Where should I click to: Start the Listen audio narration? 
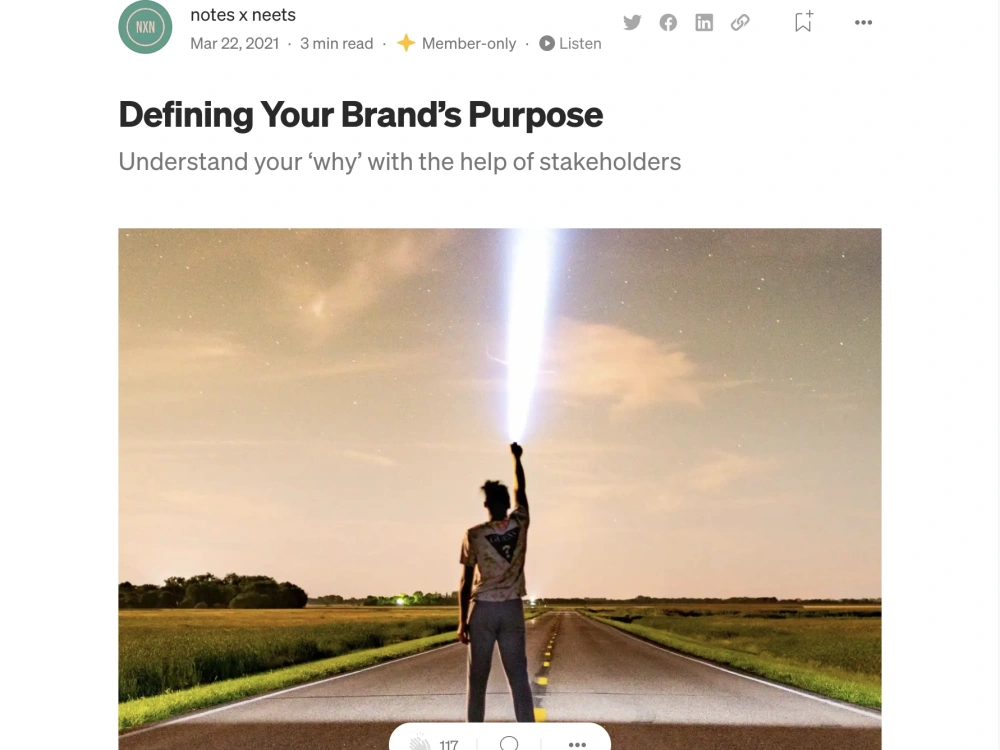(x=570, y=43)
